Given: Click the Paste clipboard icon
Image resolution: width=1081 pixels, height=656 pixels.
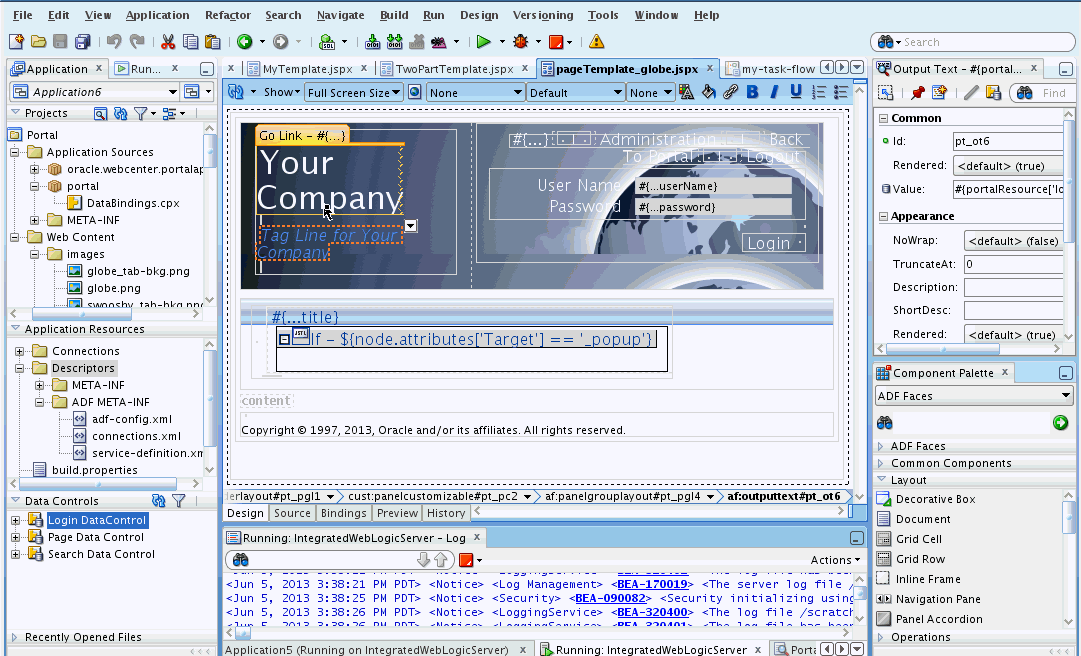Looking at the screenshot, I should coord(212,42).
